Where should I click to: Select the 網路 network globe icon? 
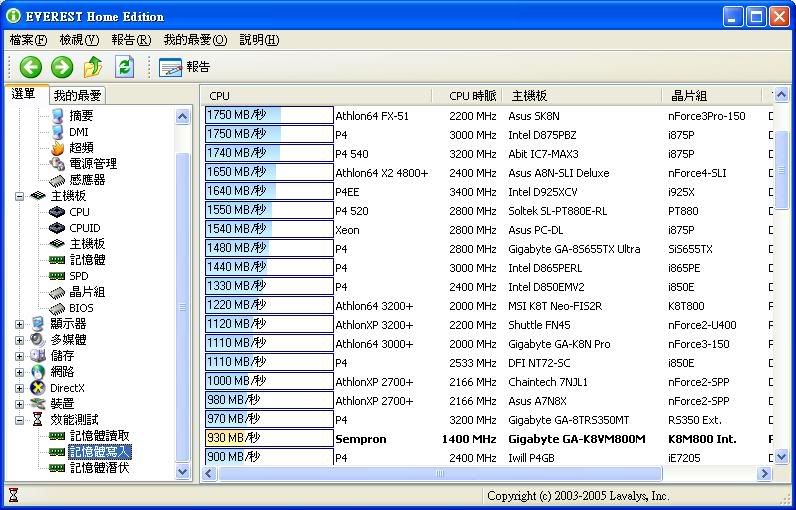(38, 372)
